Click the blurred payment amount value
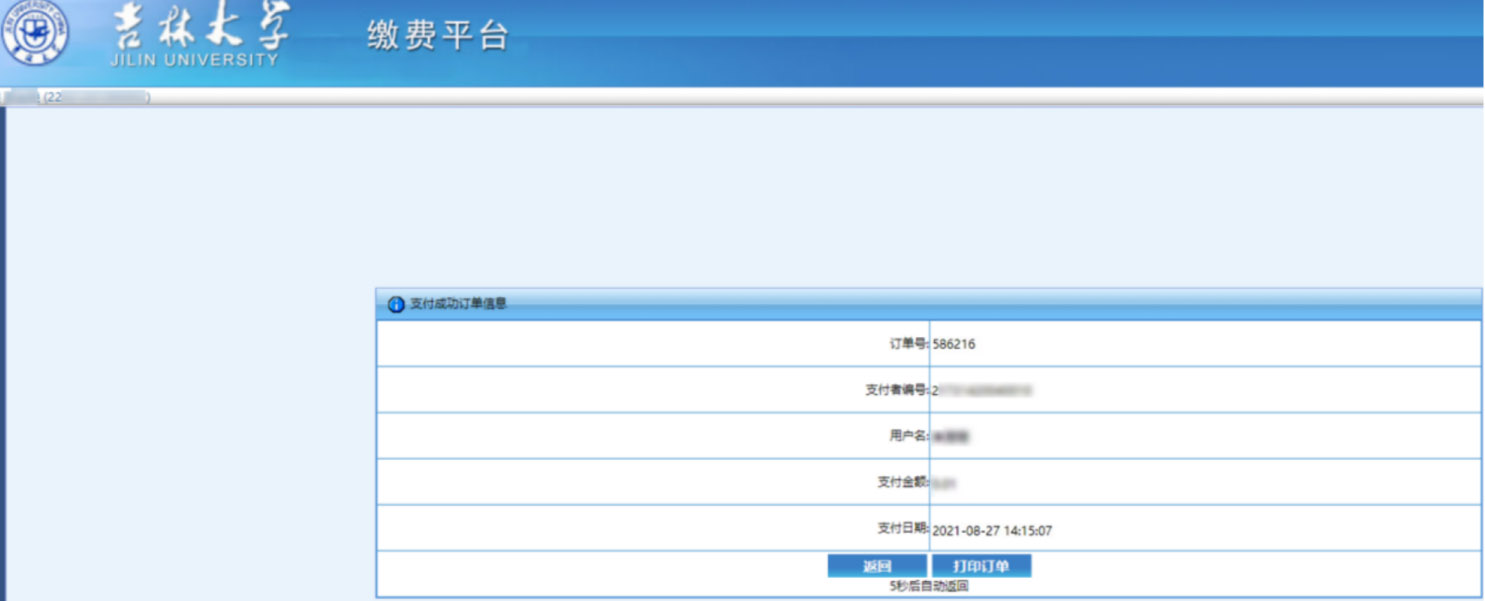Screen dimensions: 1485x601 tap(945, 483)
